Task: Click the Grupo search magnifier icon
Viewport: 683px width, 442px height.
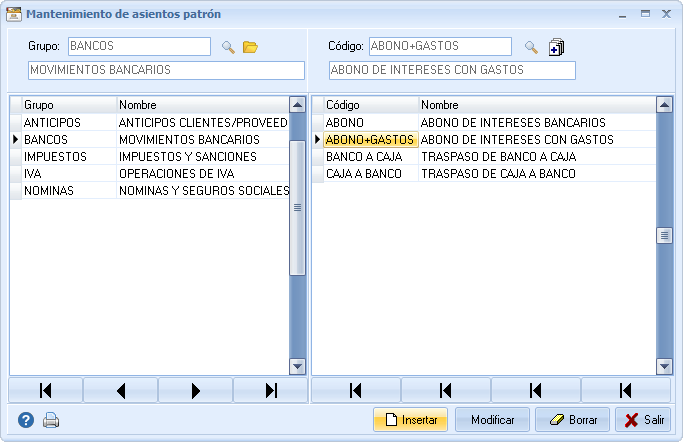Action: pos(228,47)
